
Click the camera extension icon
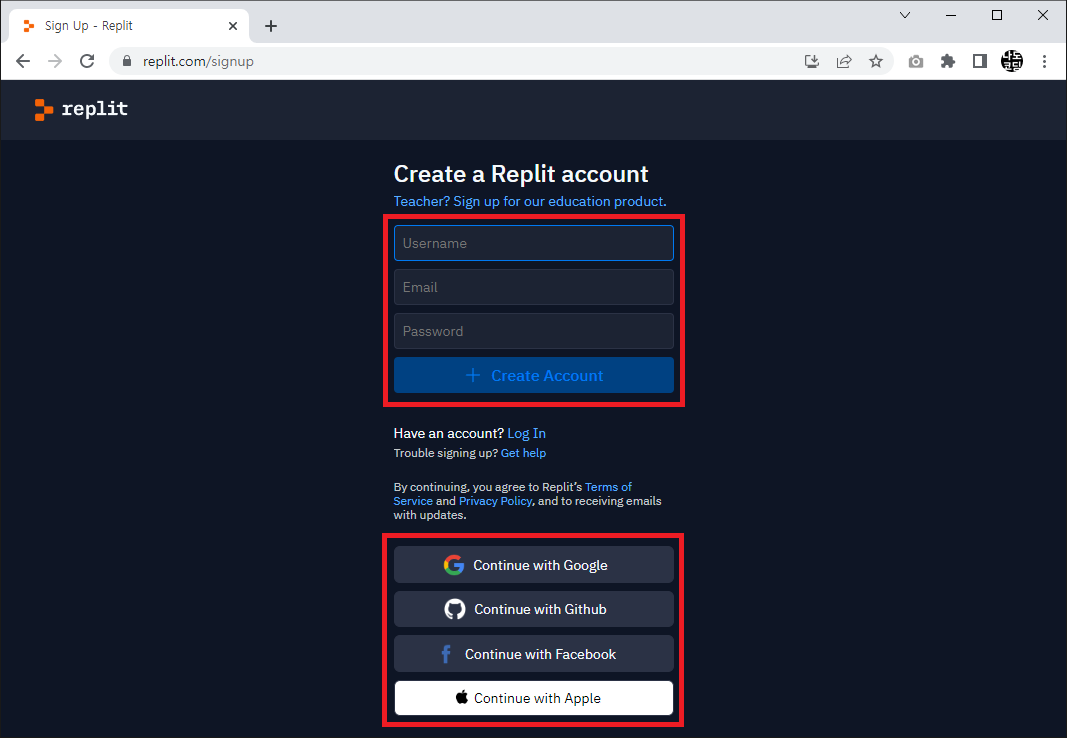pos(916,62)
